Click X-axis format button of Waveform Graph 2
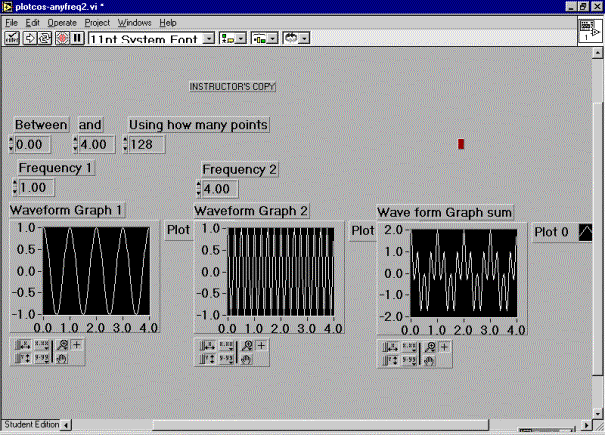 [x=226, y=345]
